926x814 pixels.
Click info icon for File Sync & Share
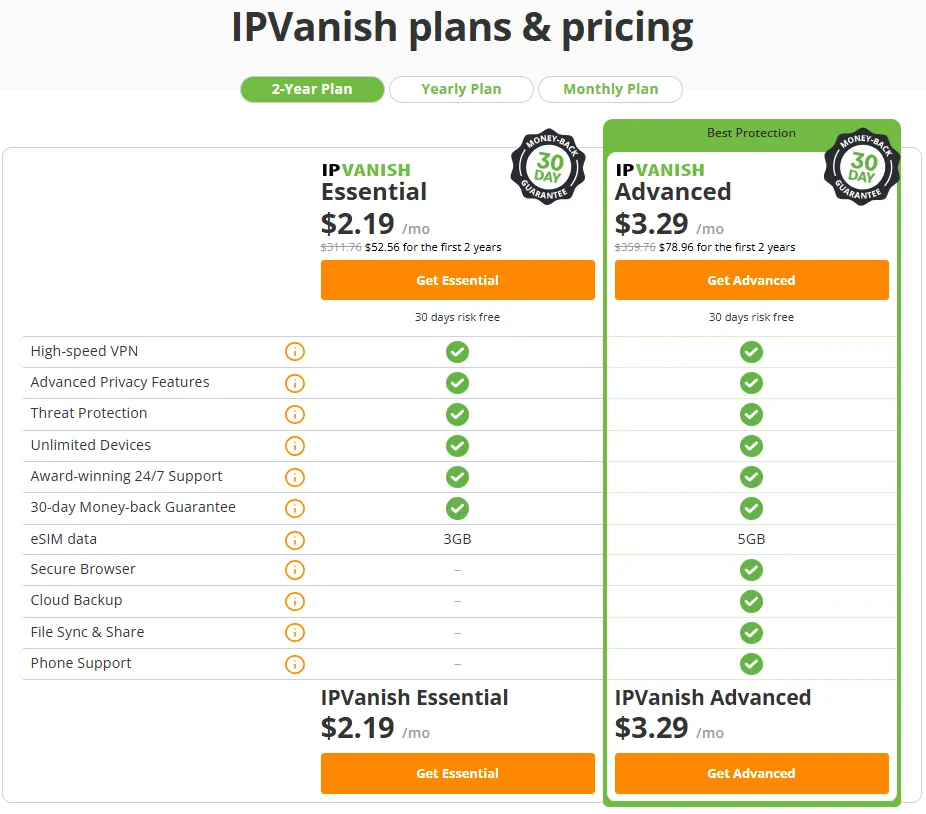[x=294, y=633]
